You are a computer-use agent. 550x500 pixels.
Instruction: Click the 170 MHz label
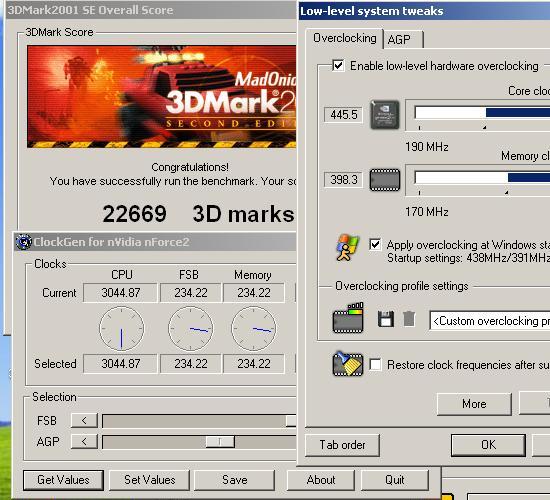pos(427,212)
